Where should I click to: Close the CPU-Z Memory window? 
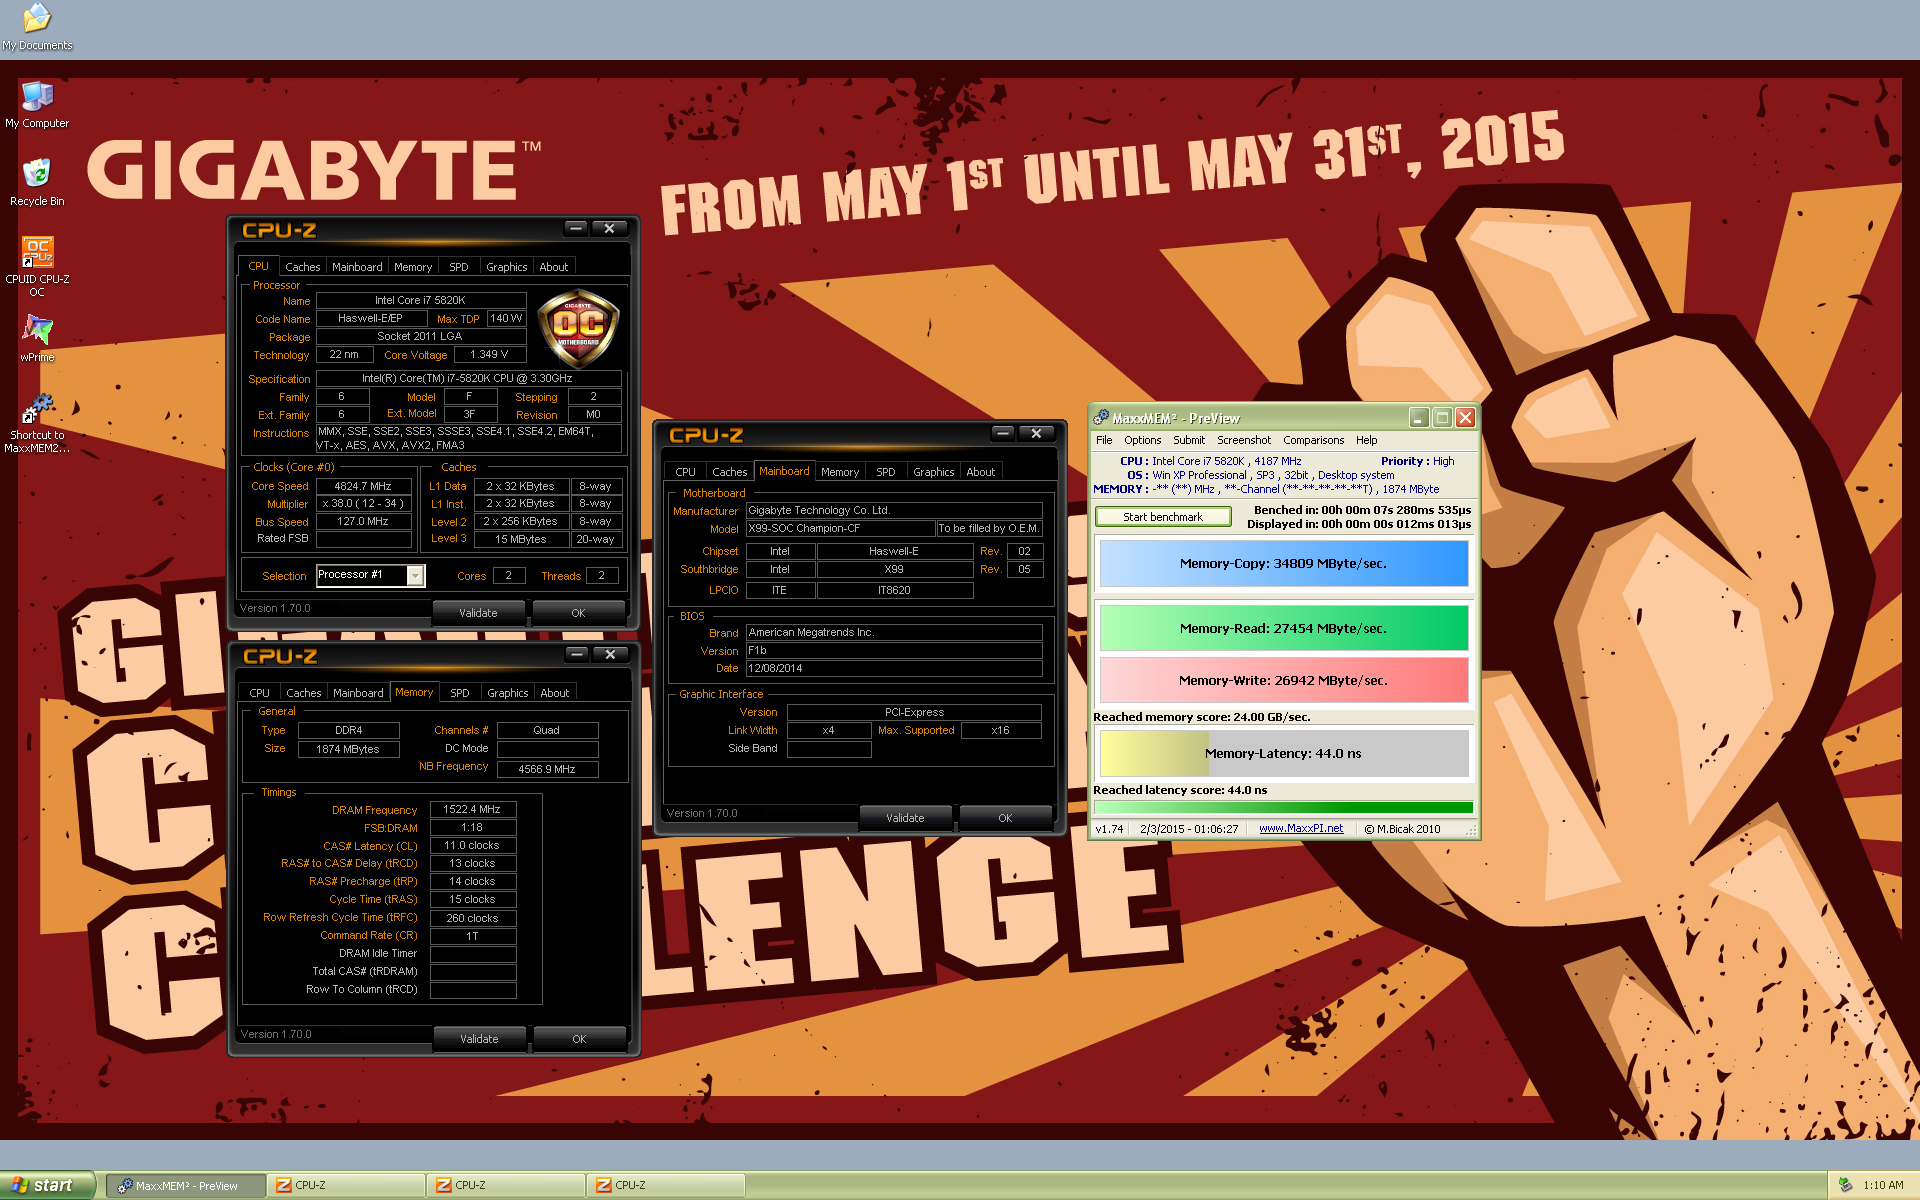[x=610, y=654]
